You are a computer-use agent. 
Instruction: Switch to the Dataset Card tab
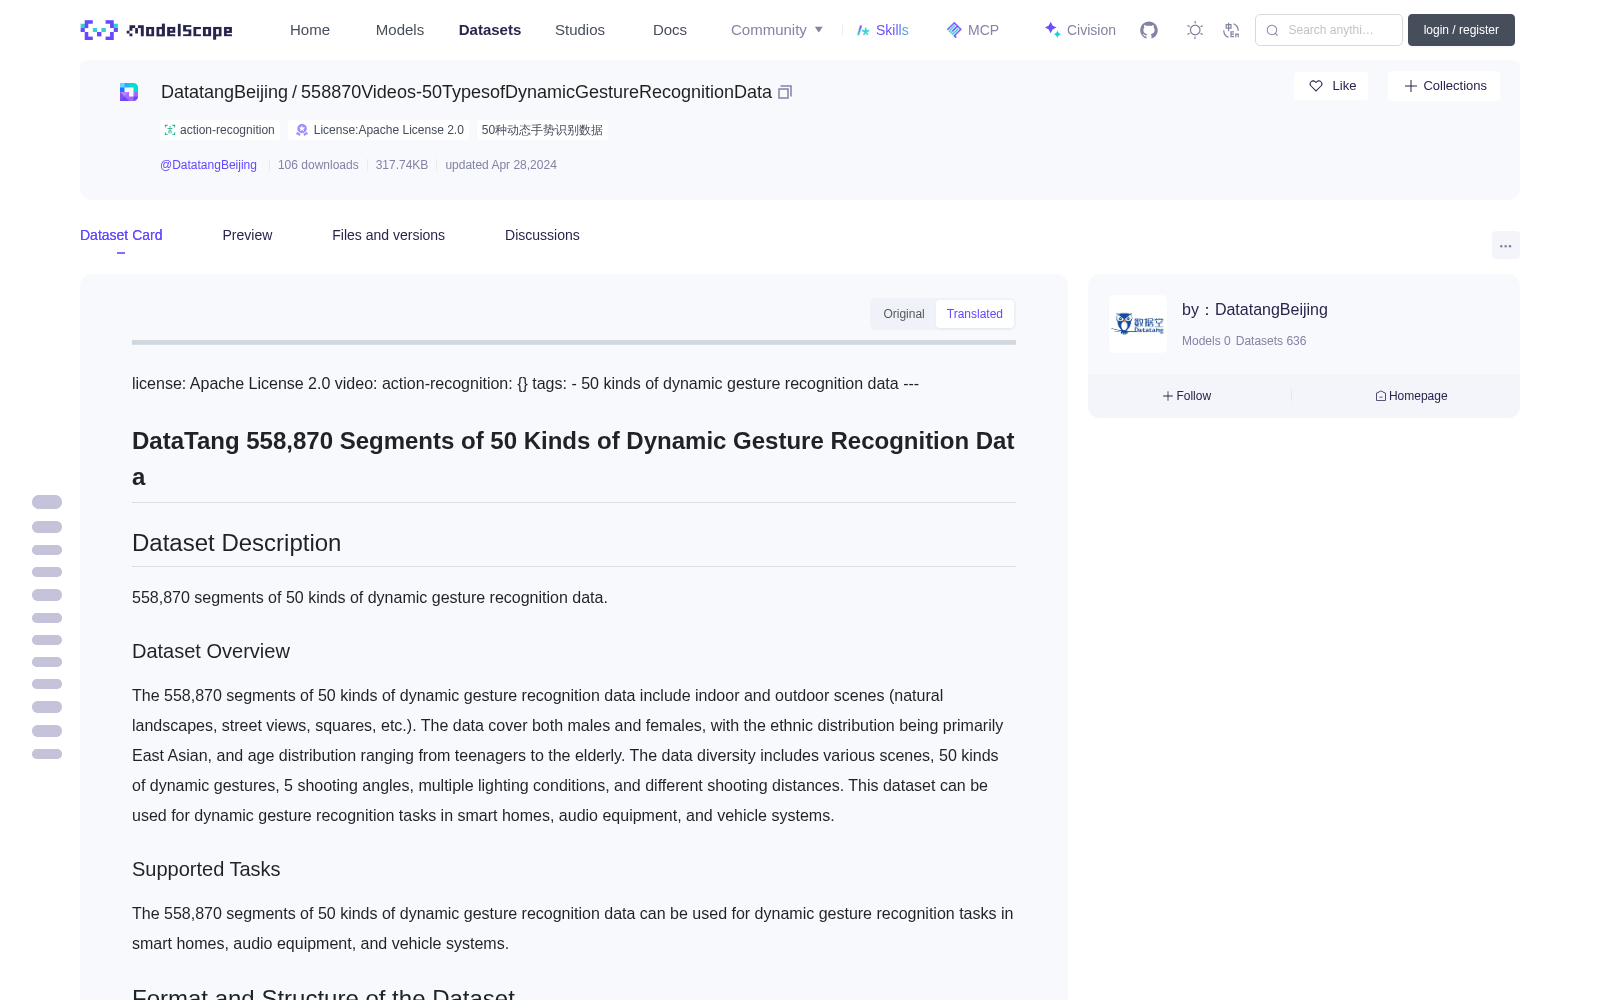[121, 235]
